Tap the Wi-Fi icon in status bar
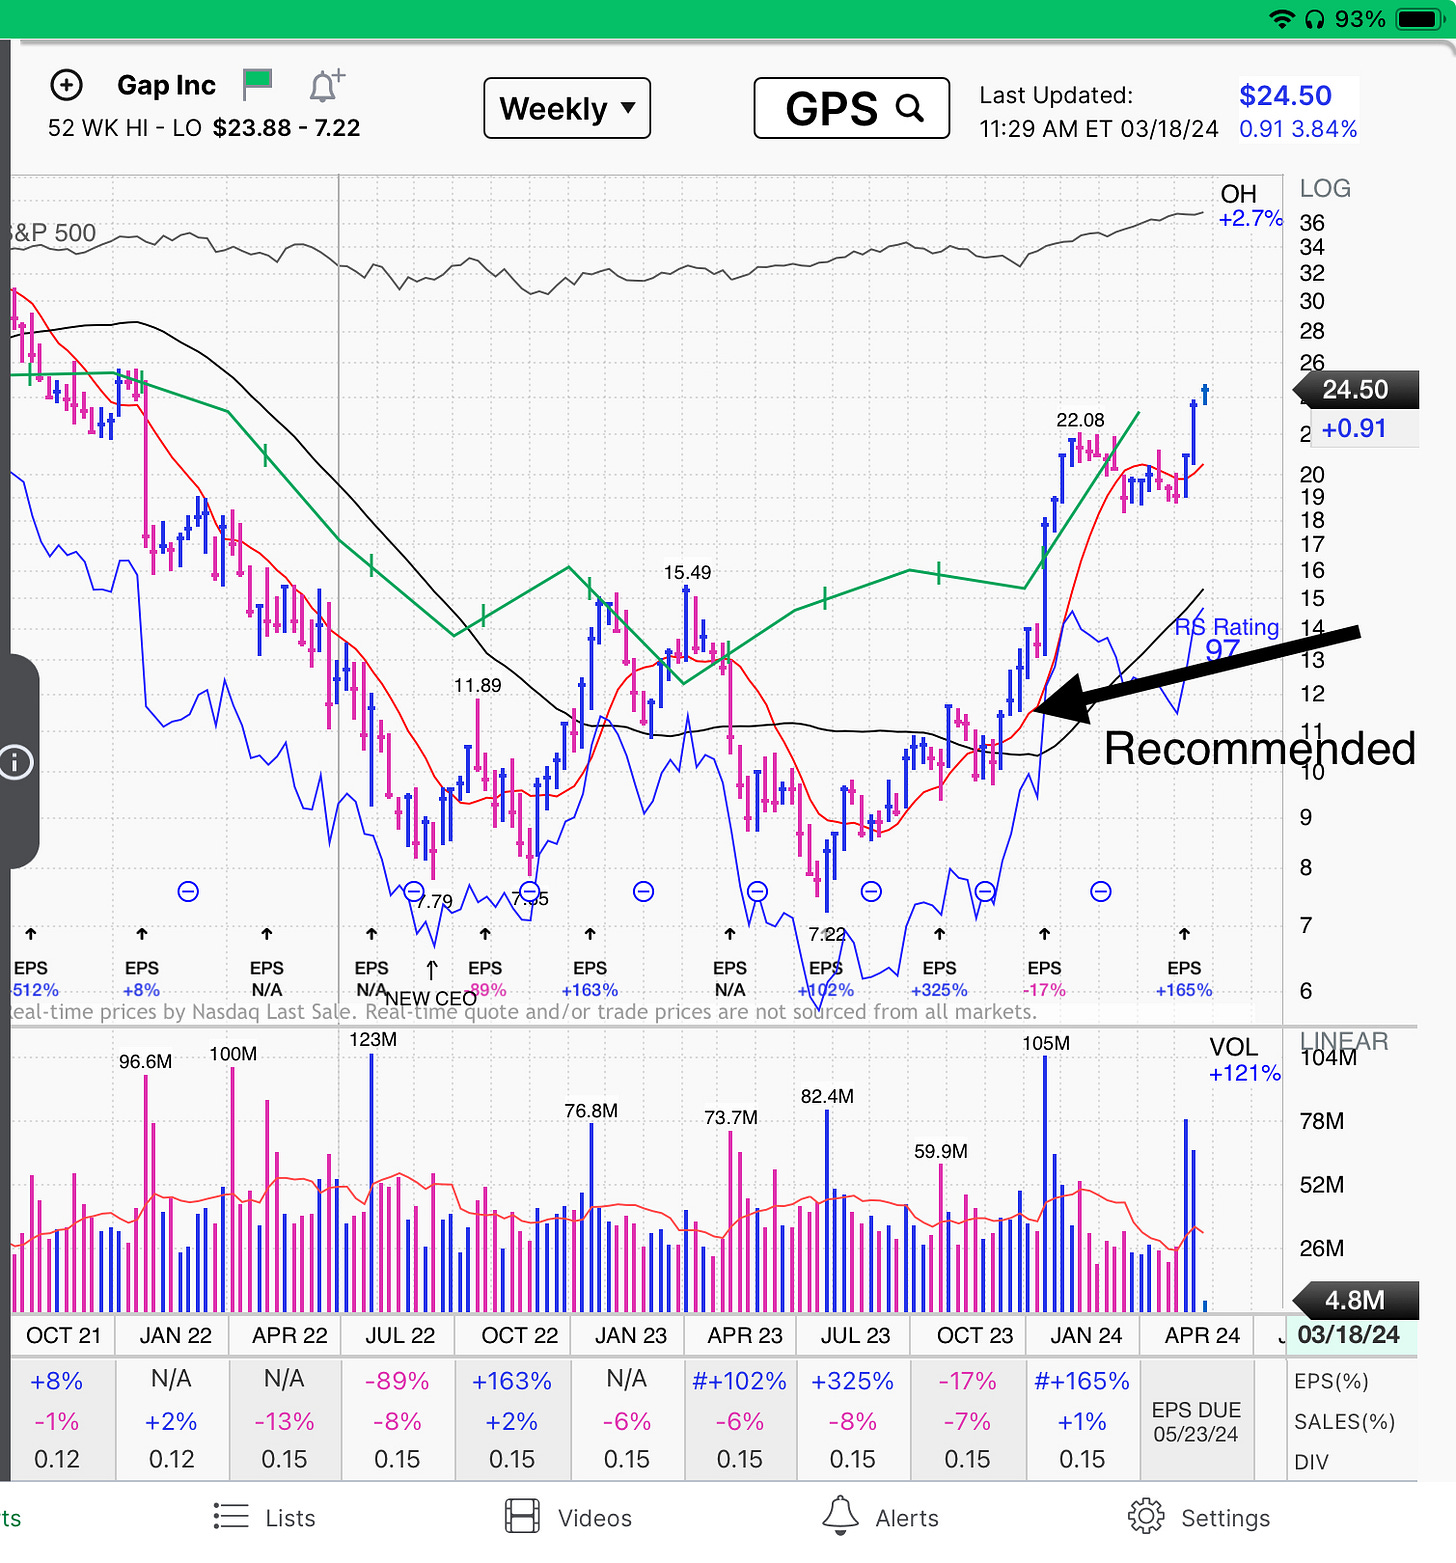The width and height of the screenshot is (1456, 1563). click(1281, 19)
